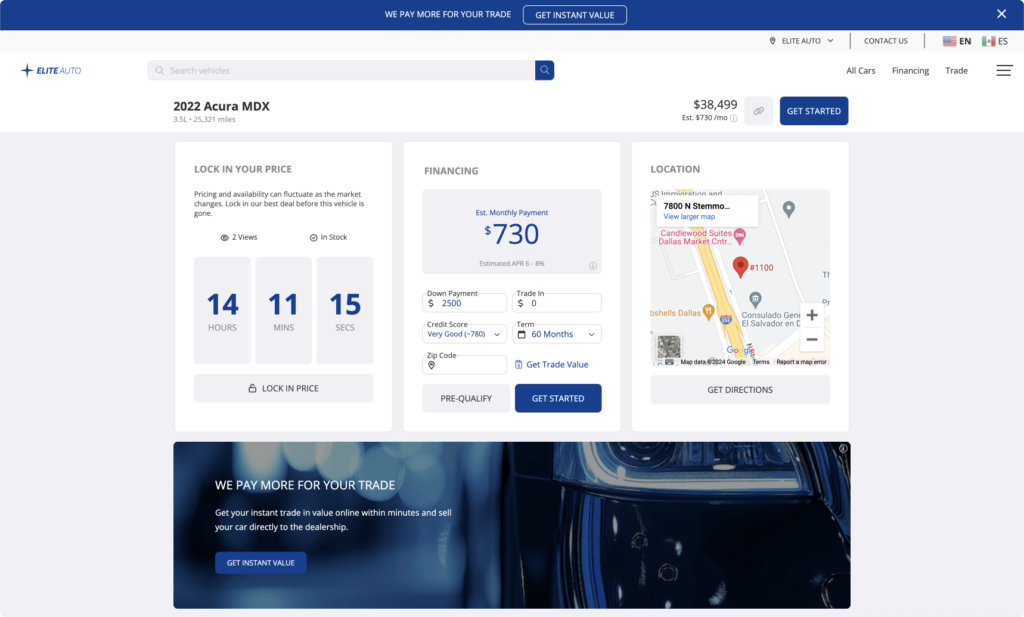Screen dimensions: 1024x617
Task: Expand the Elite Auto location dropdown
Action: tap(802, 41)
